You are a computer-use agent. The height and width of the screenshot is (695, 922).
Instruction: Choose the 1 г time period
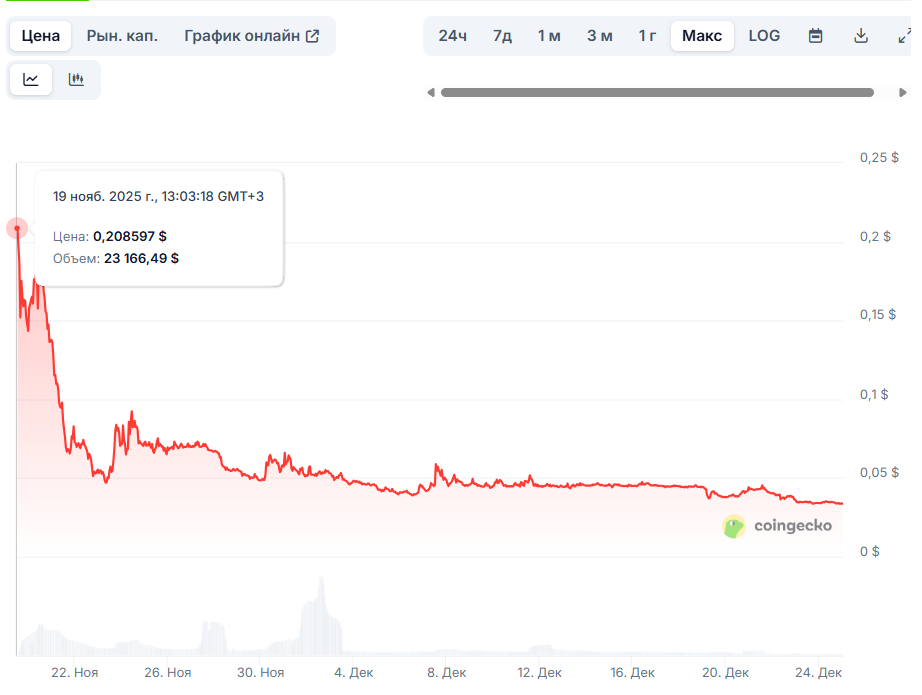point(648,36)
